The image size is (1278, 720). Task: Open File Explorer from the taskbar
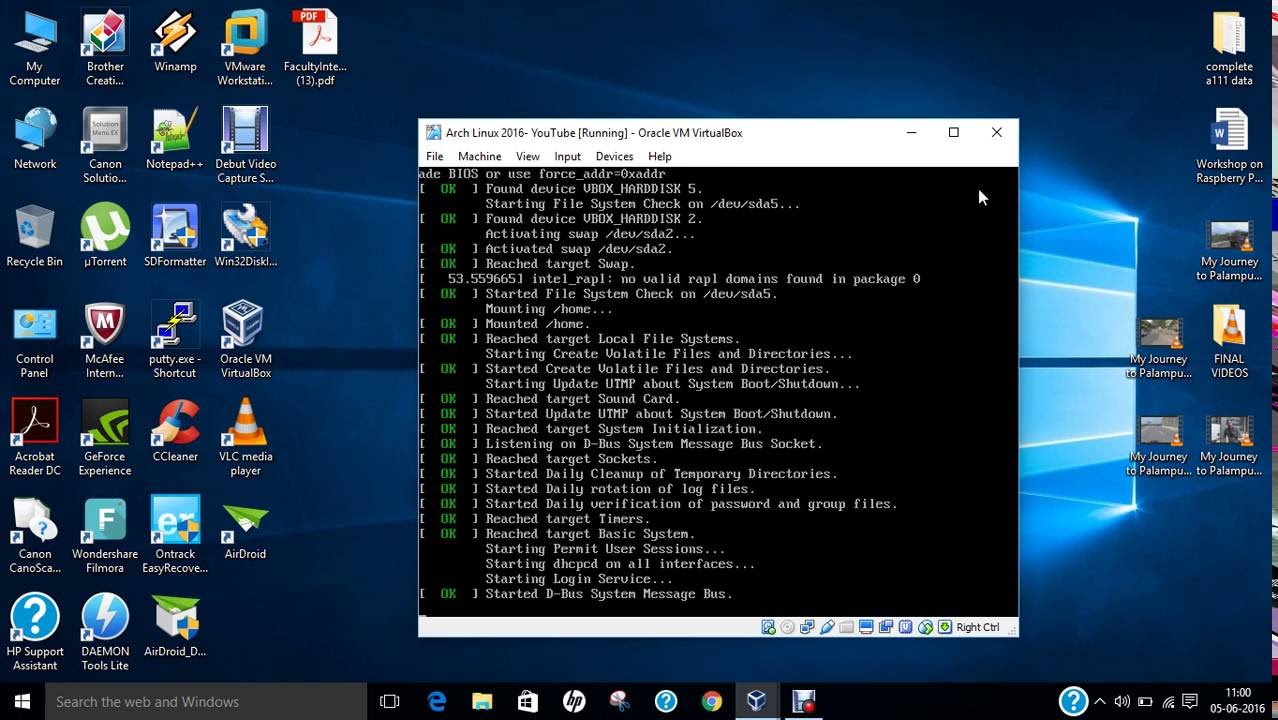(482, 702)
